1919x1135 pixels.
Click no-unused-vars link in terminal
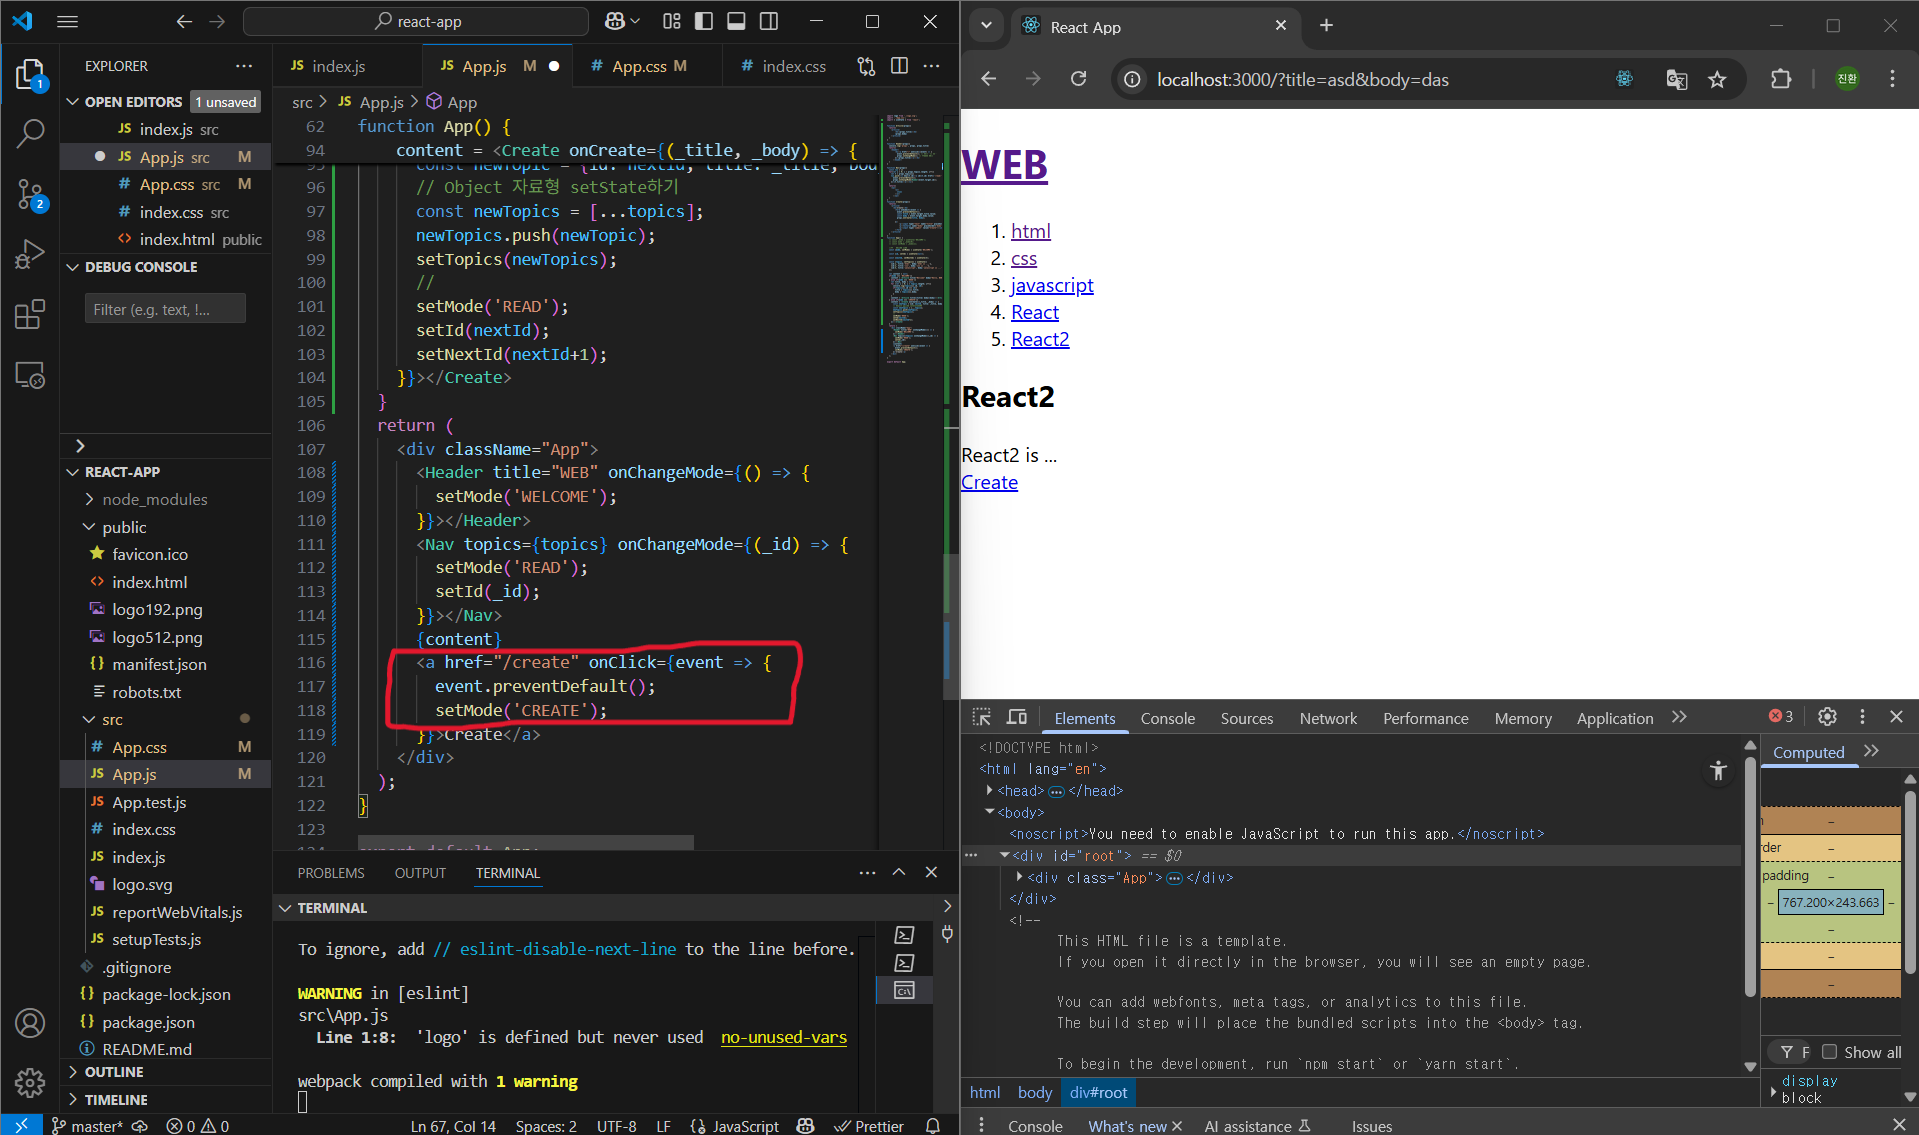[784, 1037]
